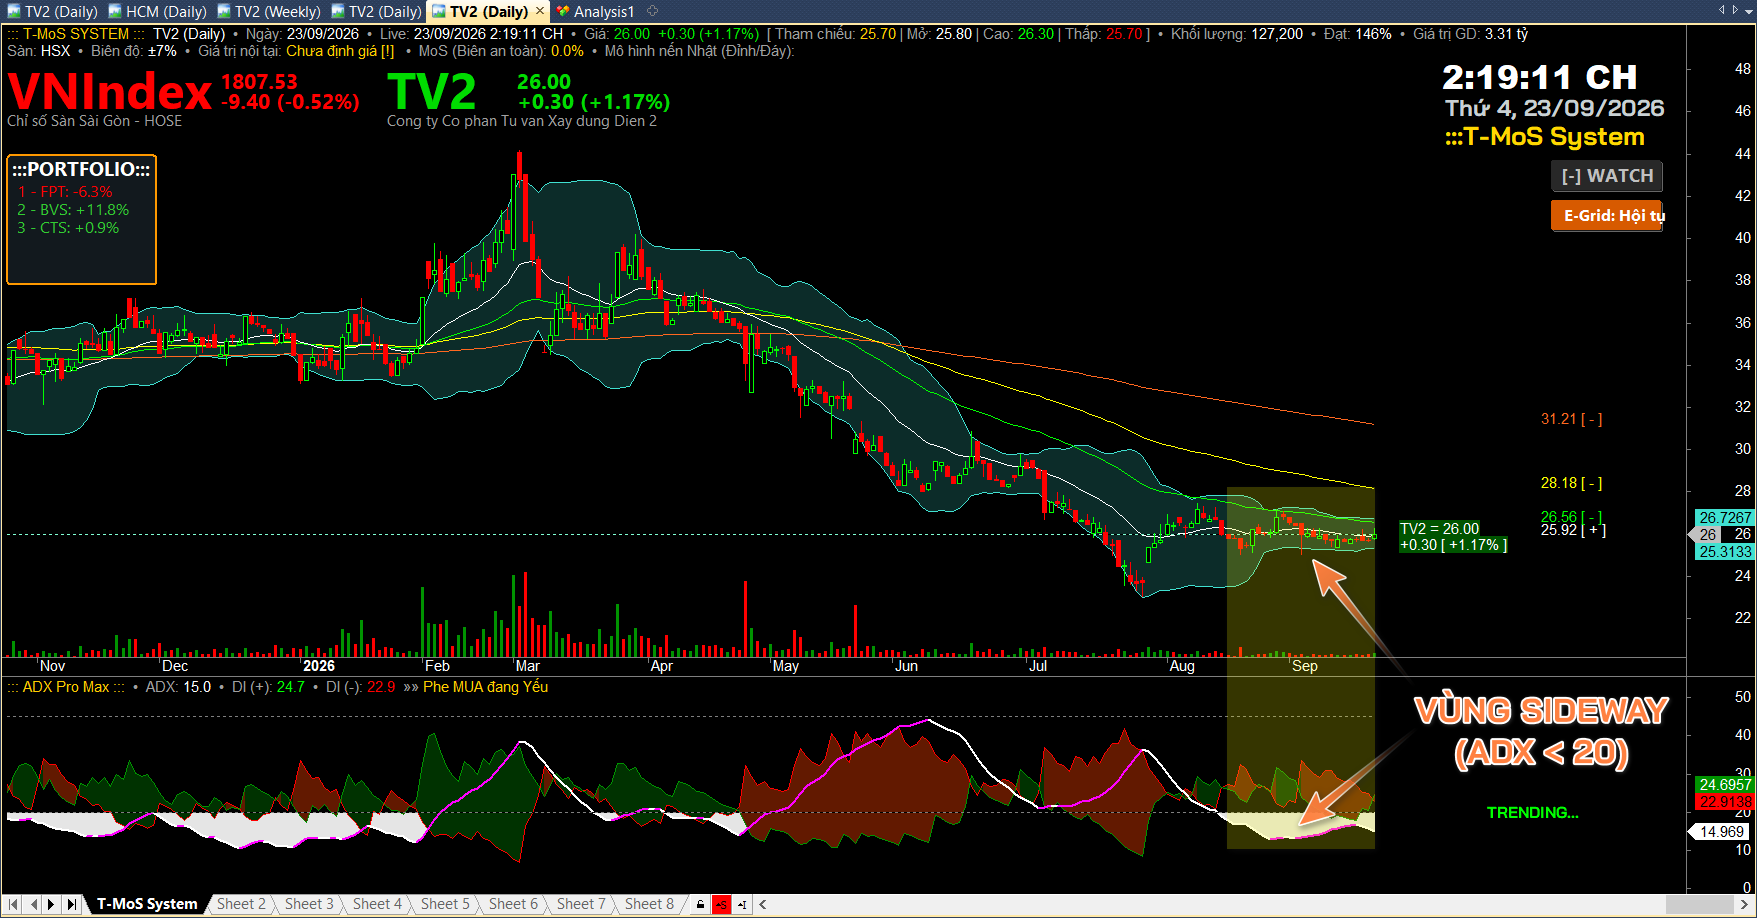Click the 'Phe MUA đang Yếu' status text
This screenshot has width=1757, height=918.
click(x=485, y=687)
